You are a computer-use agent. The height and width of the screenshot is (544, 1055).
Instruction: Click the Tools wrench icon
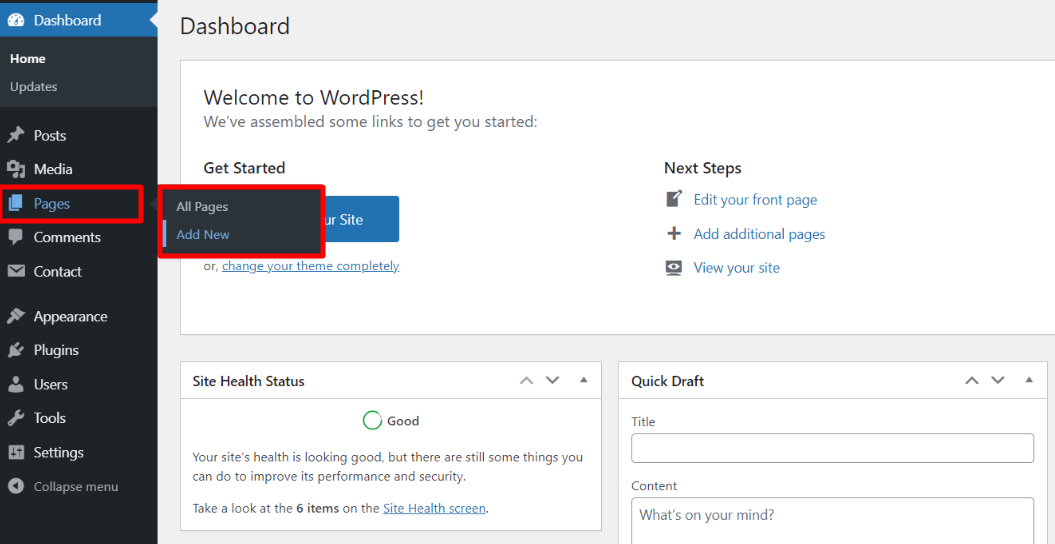pyautogui.click(x=16, y=418)
